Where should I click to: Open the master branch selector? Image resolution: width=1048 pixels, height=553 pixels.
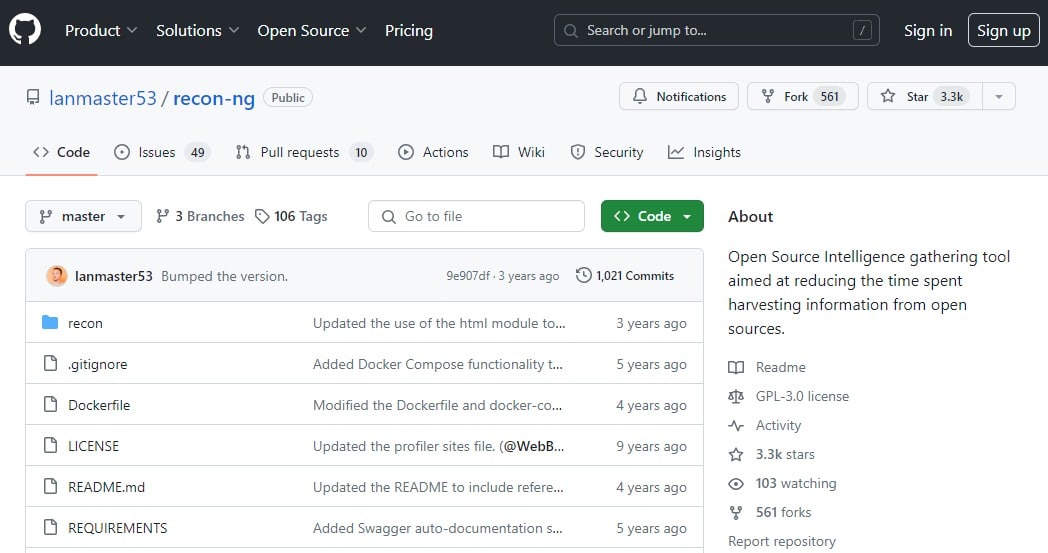(83, 216)
